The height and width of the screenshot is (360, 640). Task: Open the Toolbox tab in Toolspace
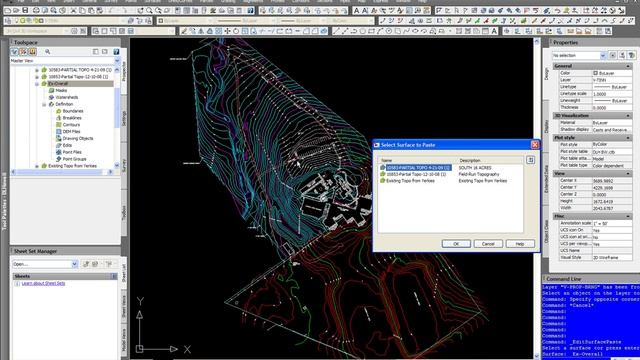point(124,213)
